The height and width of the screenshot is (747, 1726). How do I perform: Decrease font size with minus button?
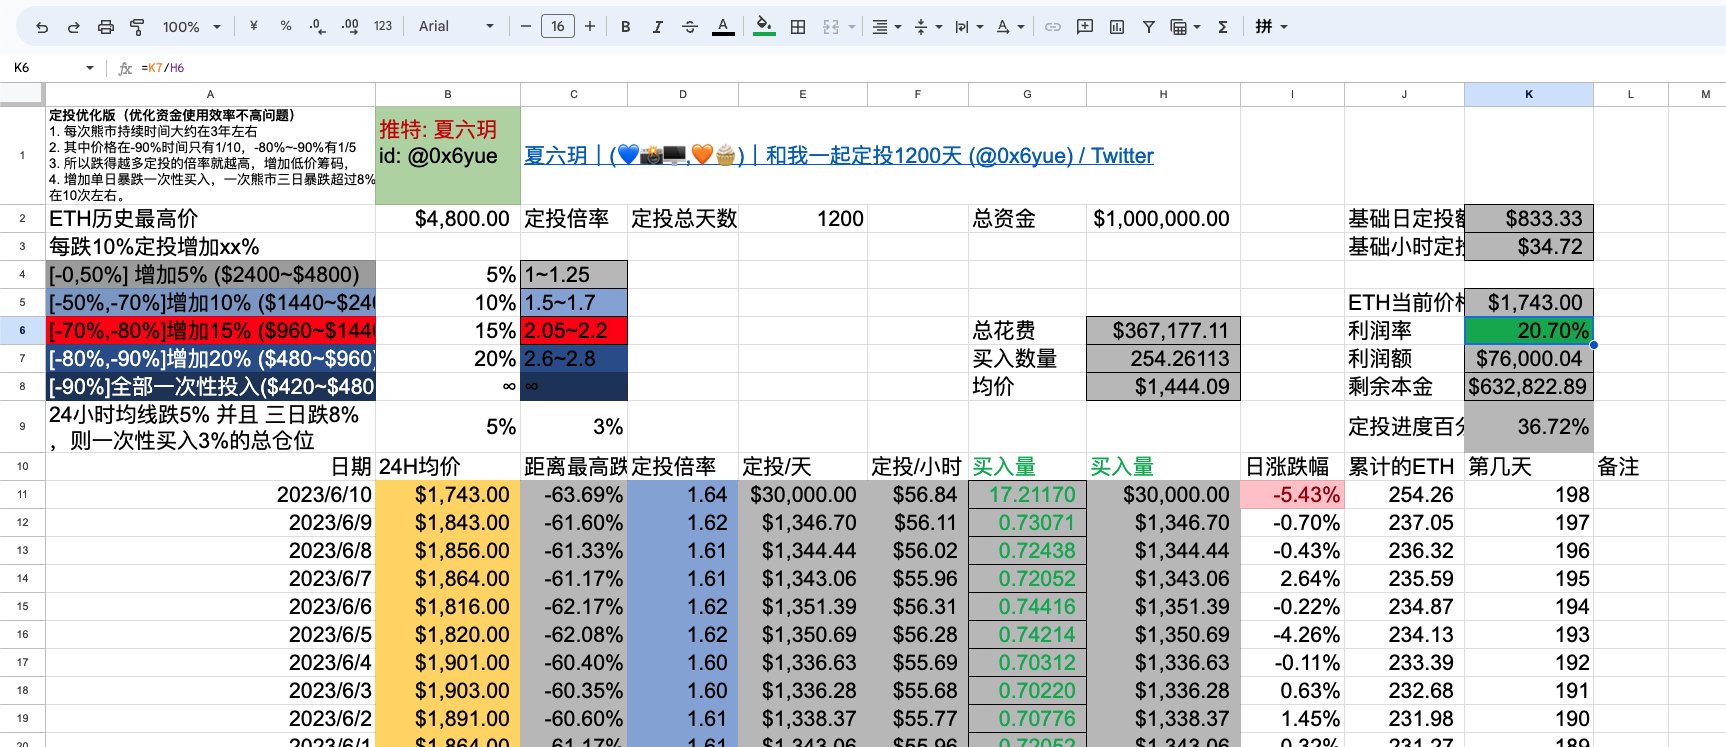[526, 27]
